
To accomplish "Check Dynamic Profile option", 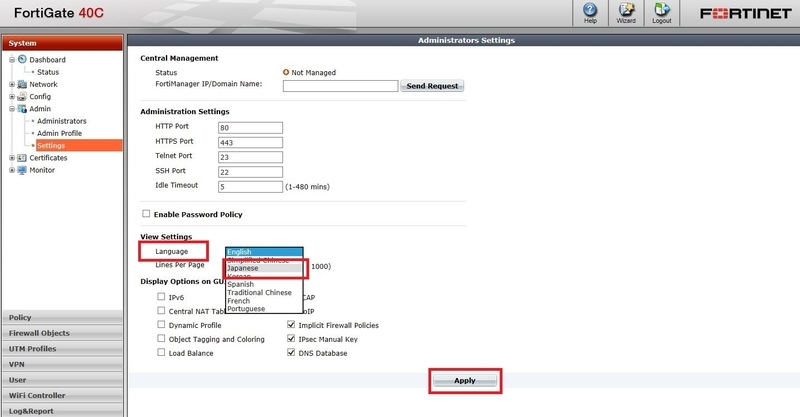I will click(x=161, y=324).
